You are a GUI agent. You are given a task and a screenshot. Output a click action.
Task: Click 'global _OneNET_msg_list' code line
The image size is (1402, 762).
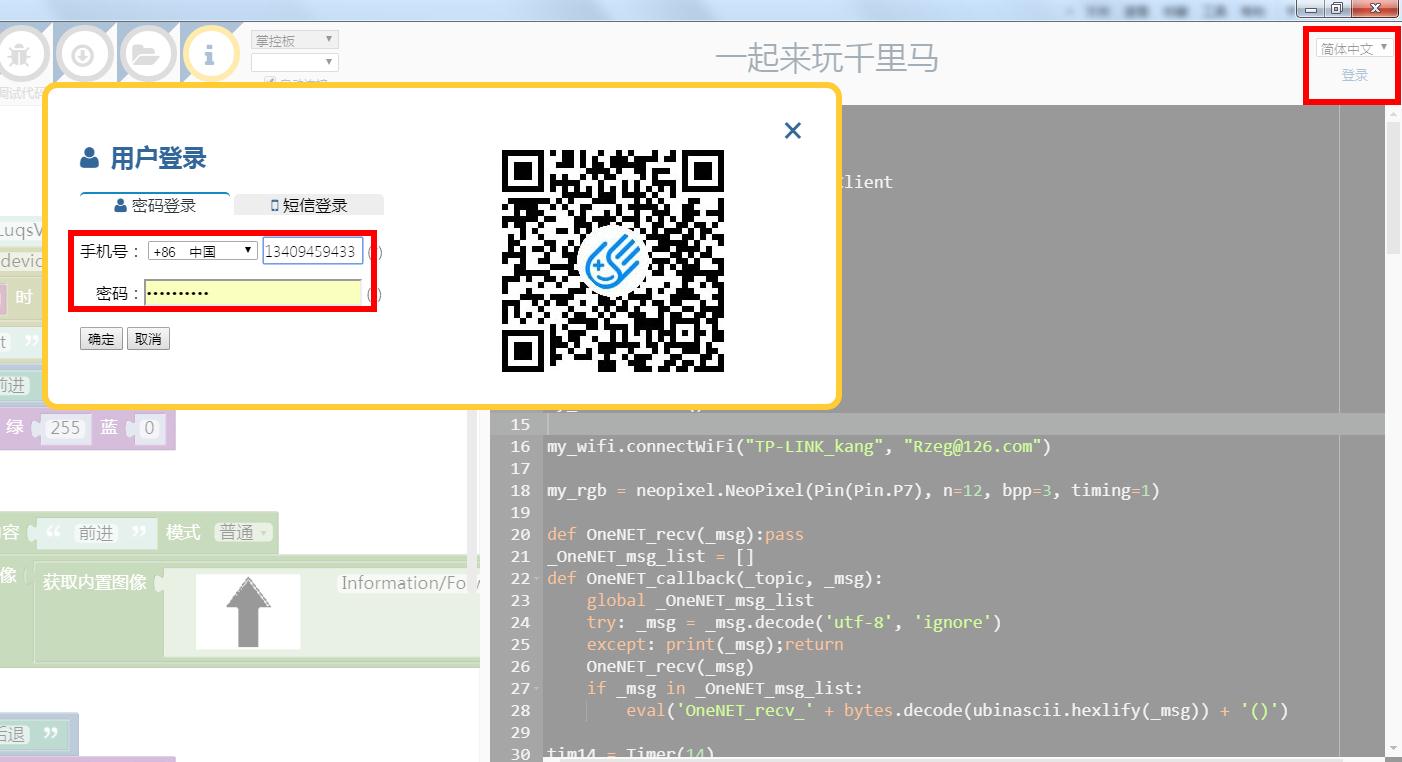(700, 600)
